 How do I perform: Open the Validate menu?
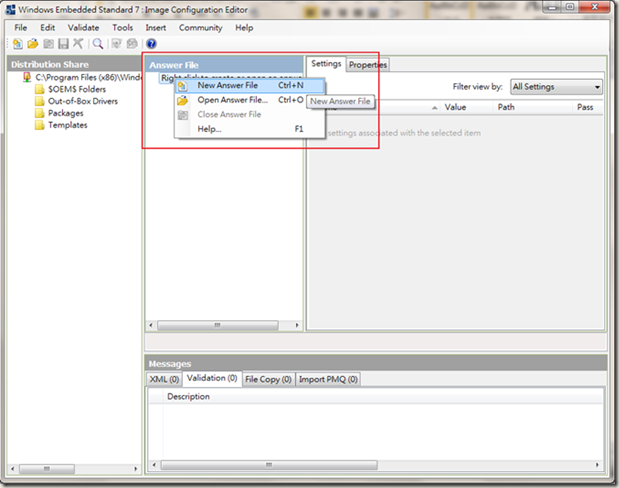coord(83,28)
